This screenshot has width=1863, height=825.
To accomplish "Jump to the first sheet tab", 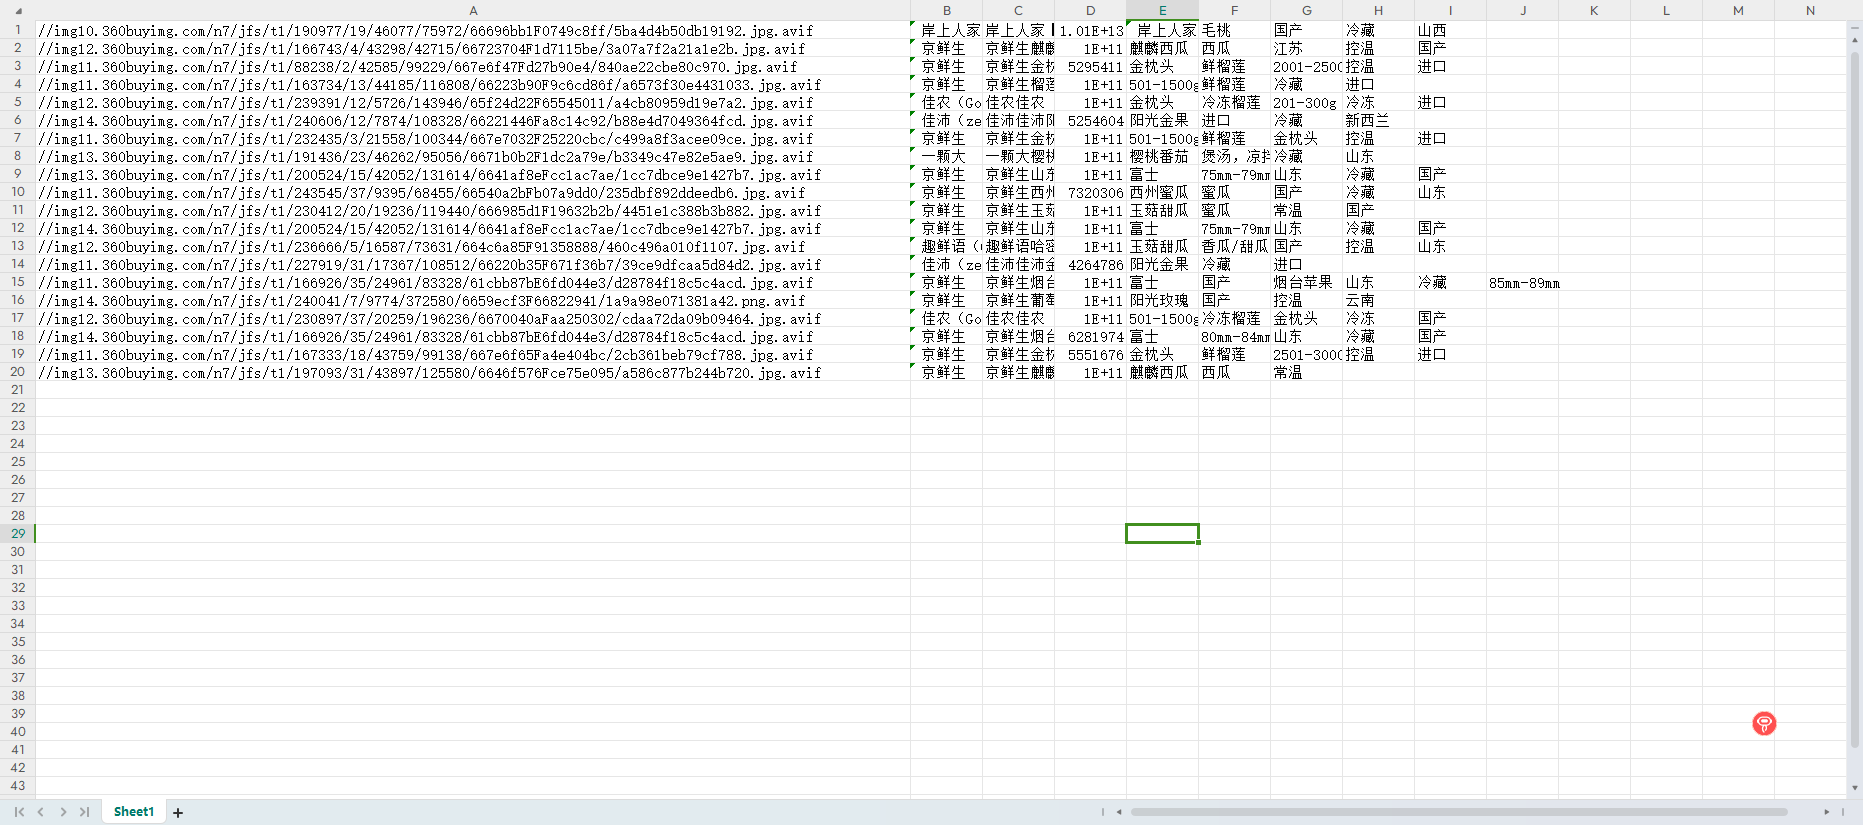I will pyautogui.click(x=19, y=812).
